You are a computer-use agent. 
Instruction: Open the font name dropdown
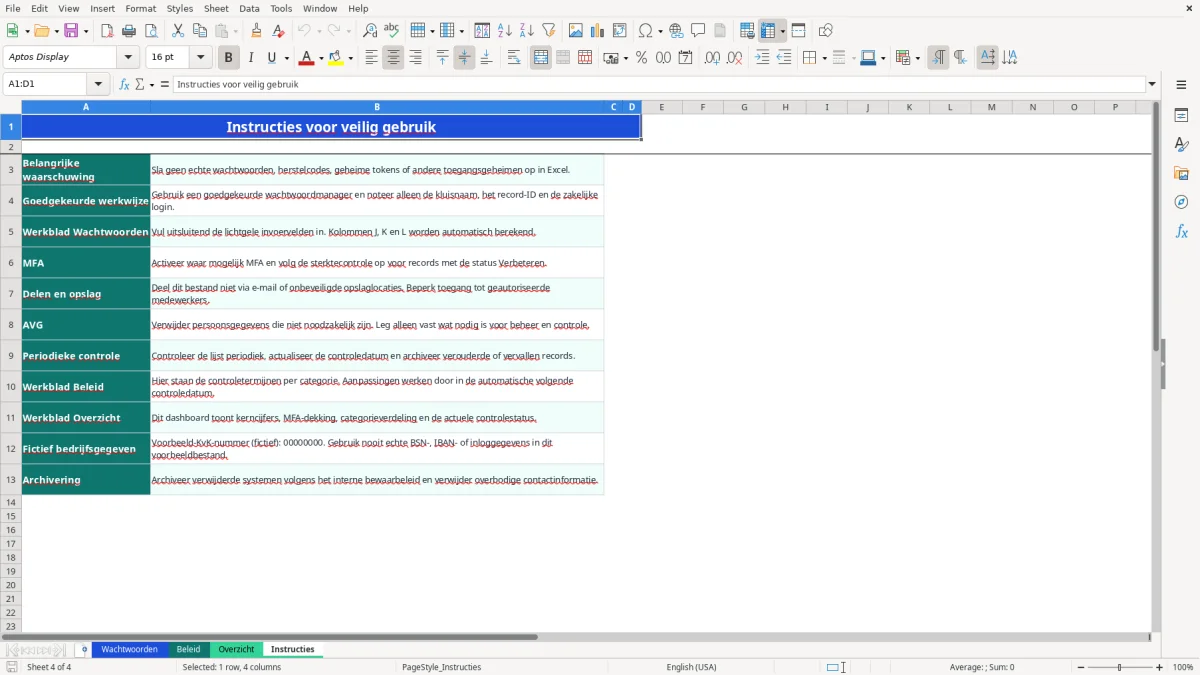tap(128, 58)
